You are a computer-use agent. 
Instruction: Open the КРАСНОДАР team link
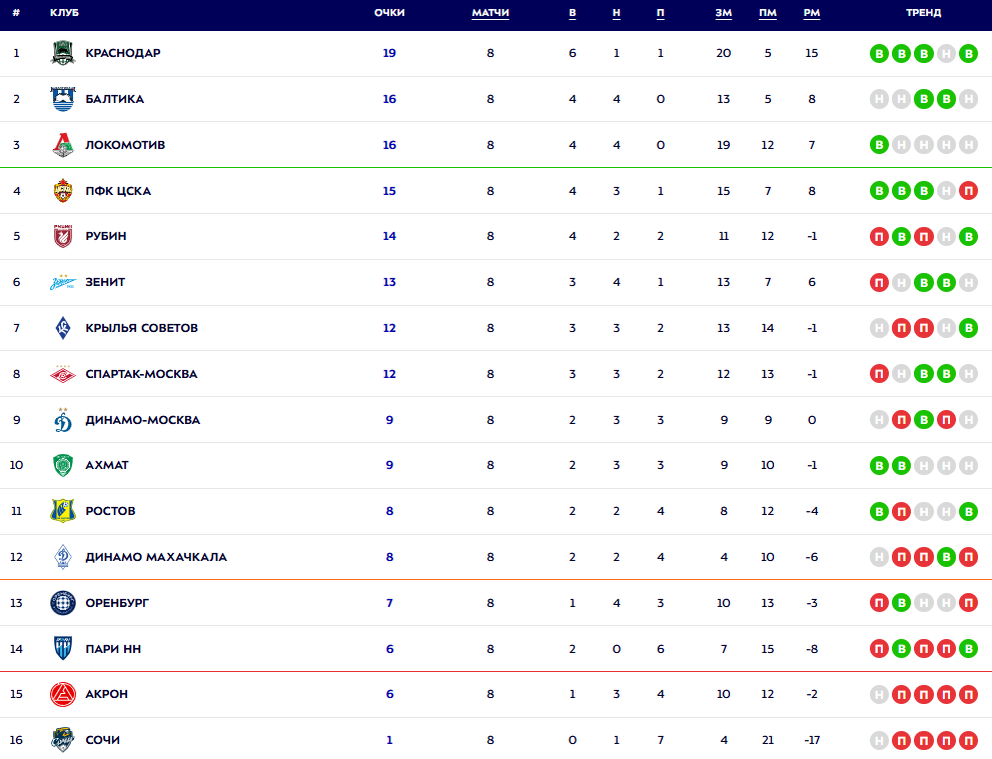click(x=123, y=53)
